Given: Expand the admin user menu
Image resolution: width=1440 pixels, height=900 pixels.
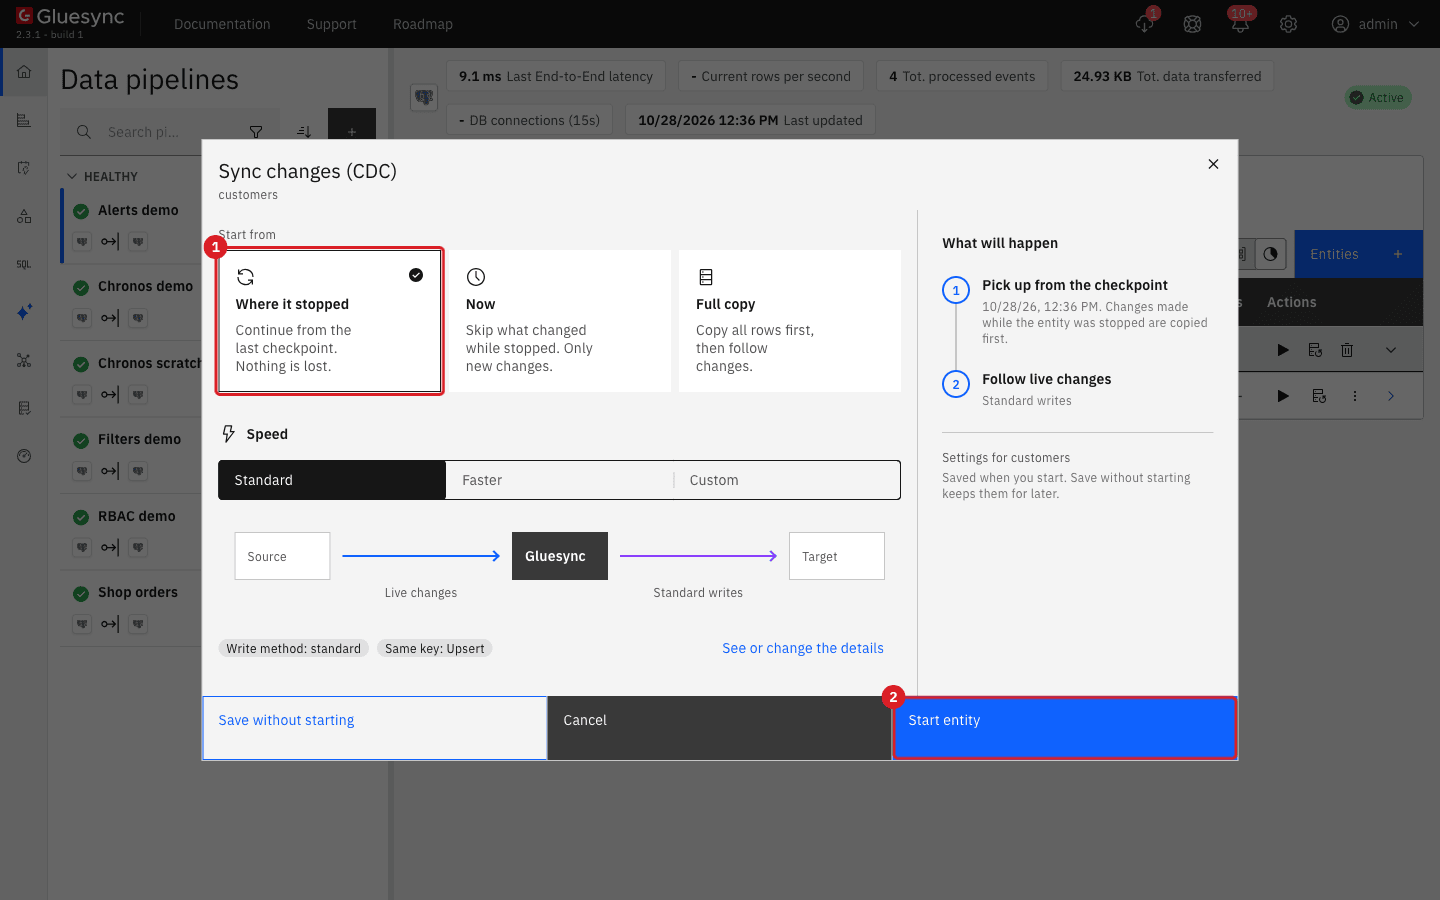Looking at the screenshot, I should click(x=1375, y=24).
